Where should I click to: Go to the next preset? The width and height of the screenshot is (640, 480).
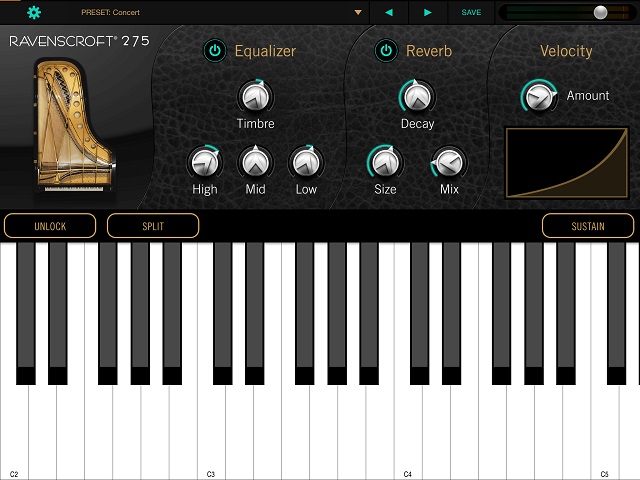(427, 13)
